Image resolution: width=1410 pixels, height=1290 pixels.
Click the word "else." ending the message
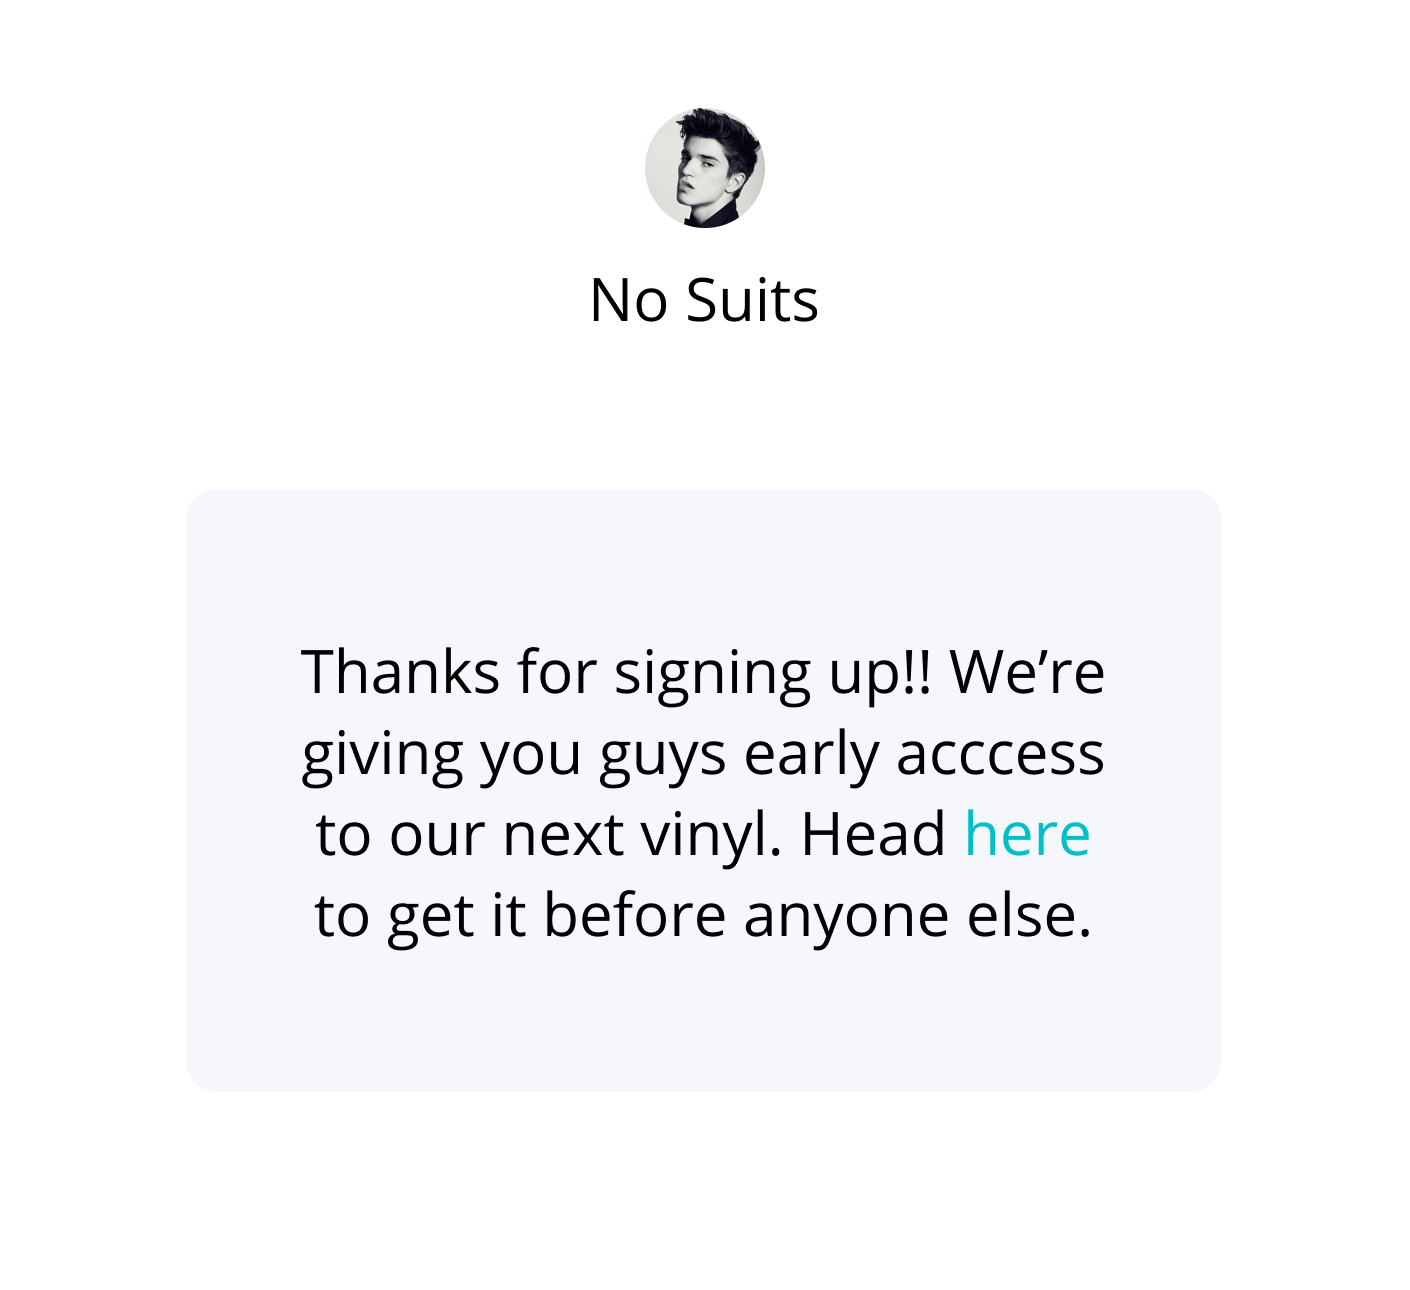tap(1029, 915)
